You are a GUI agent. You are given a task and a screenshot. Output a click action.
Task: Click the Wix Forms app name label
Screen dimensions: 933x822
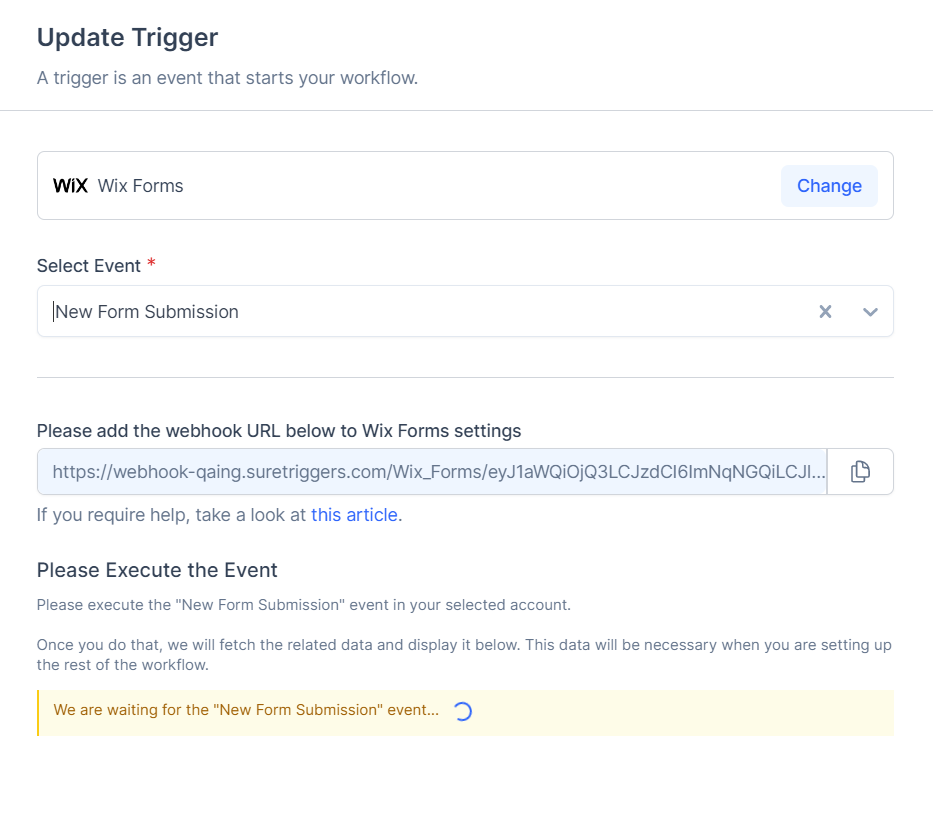pyautogui.click(x=140, y=186)
